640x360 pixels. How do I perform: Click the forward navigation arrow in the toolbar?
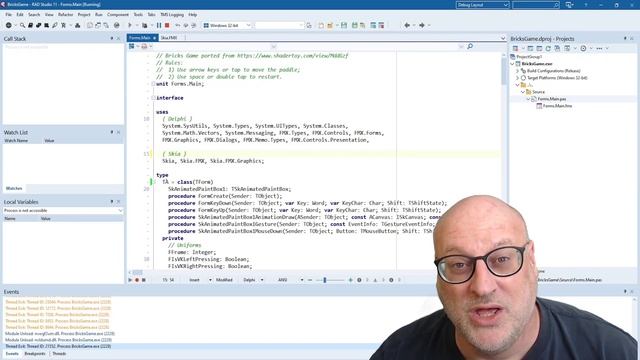pos(422,25)
